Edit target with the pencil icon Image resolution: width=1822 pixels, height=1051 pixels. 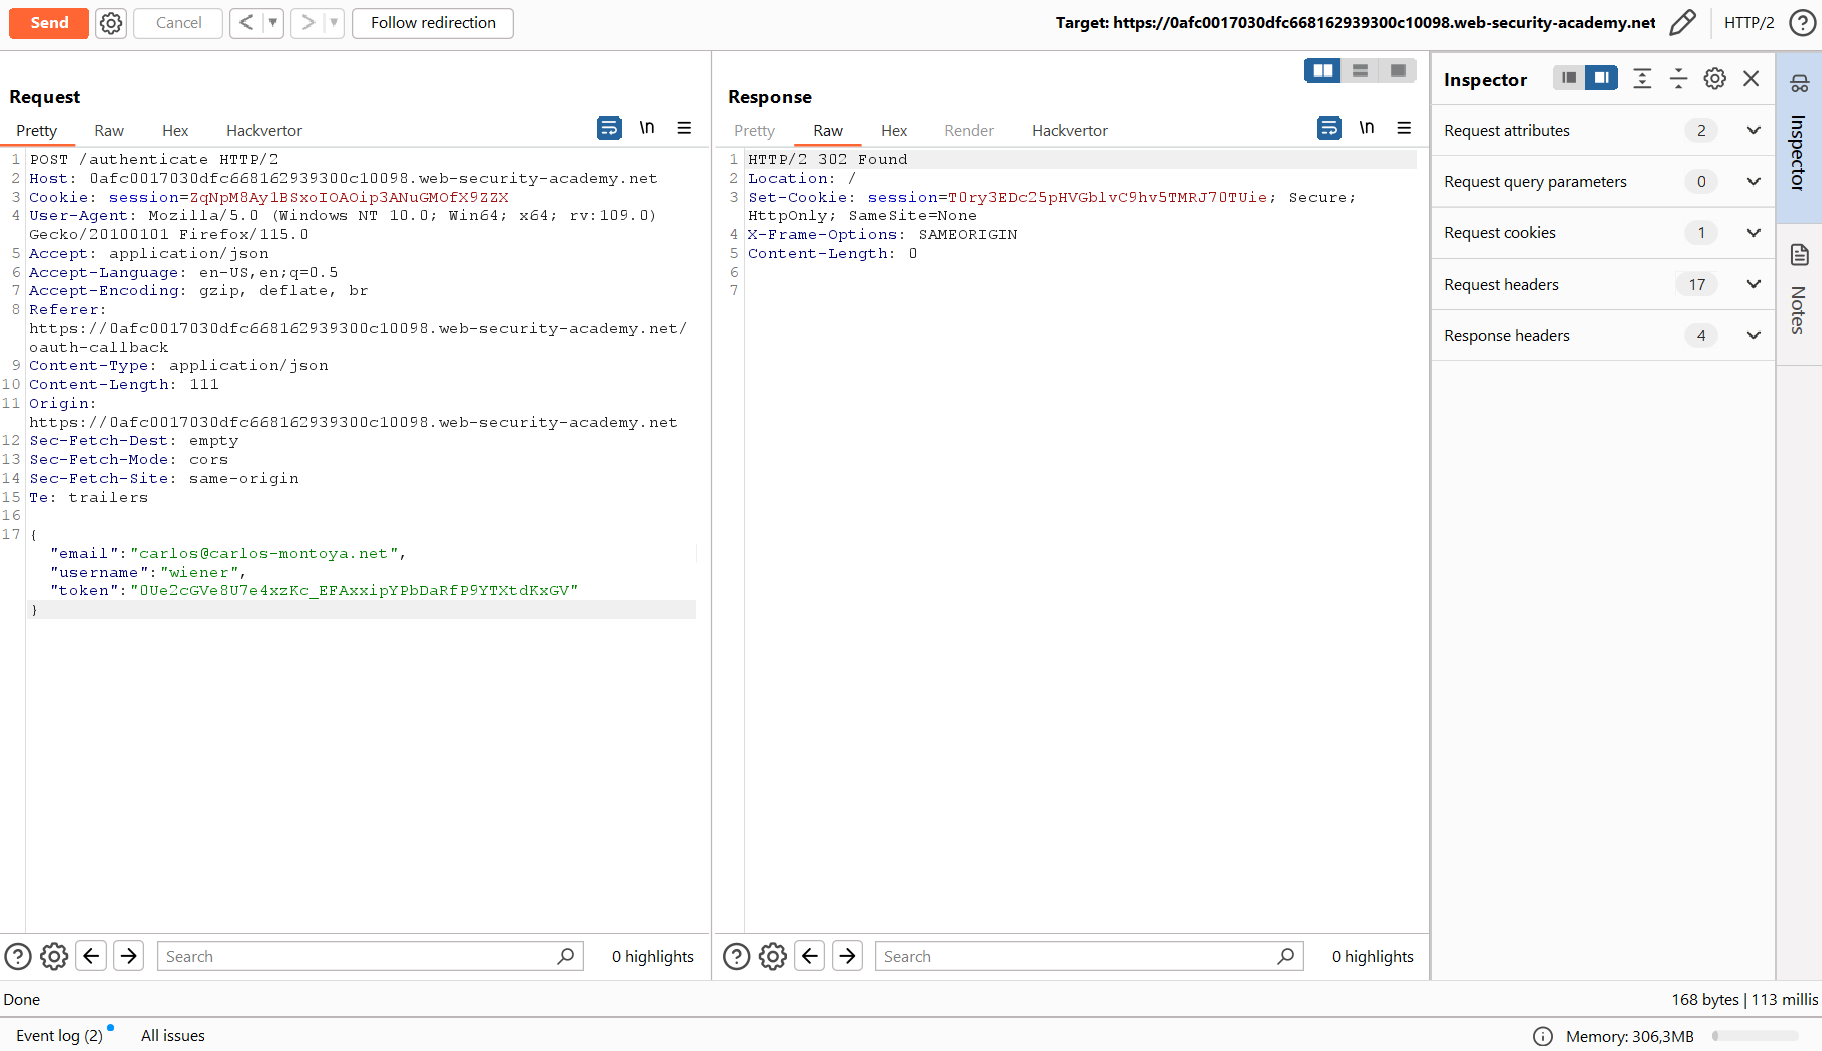pyautogui.click(x=1683, y=23)
